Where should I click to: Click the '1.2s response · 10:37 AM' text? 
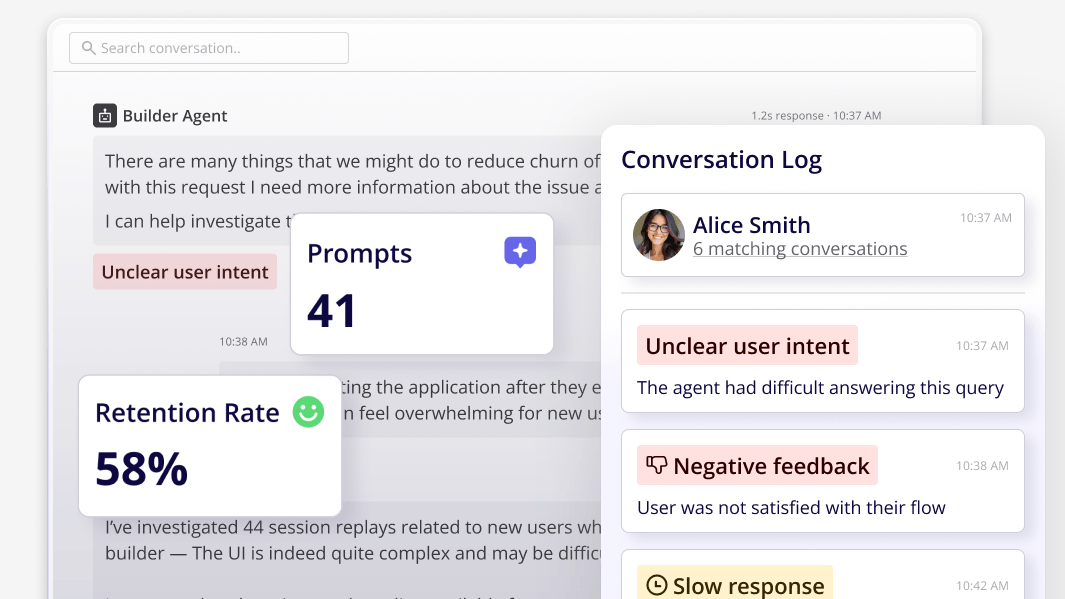816,116
